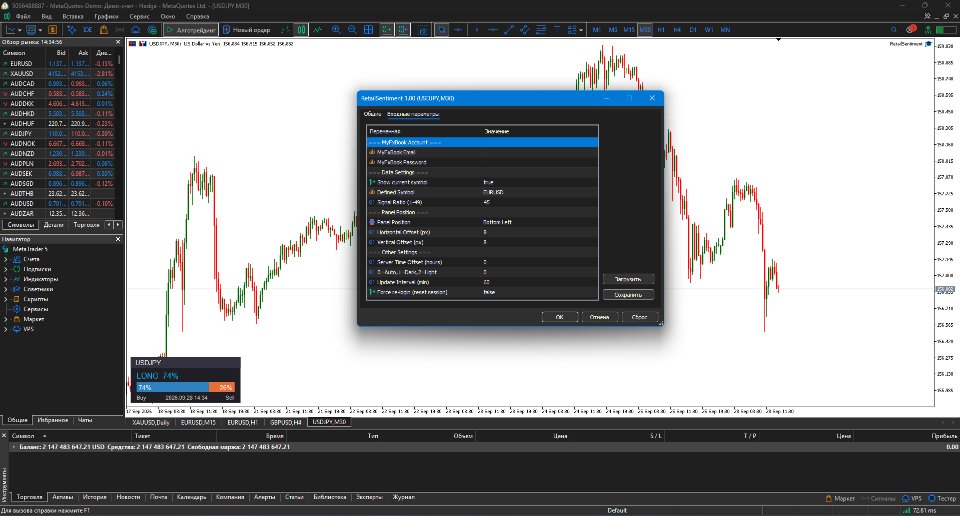The image size is (960, 516).
Task: Open the new chart toolbar icon
Action: tap(11, 29)
